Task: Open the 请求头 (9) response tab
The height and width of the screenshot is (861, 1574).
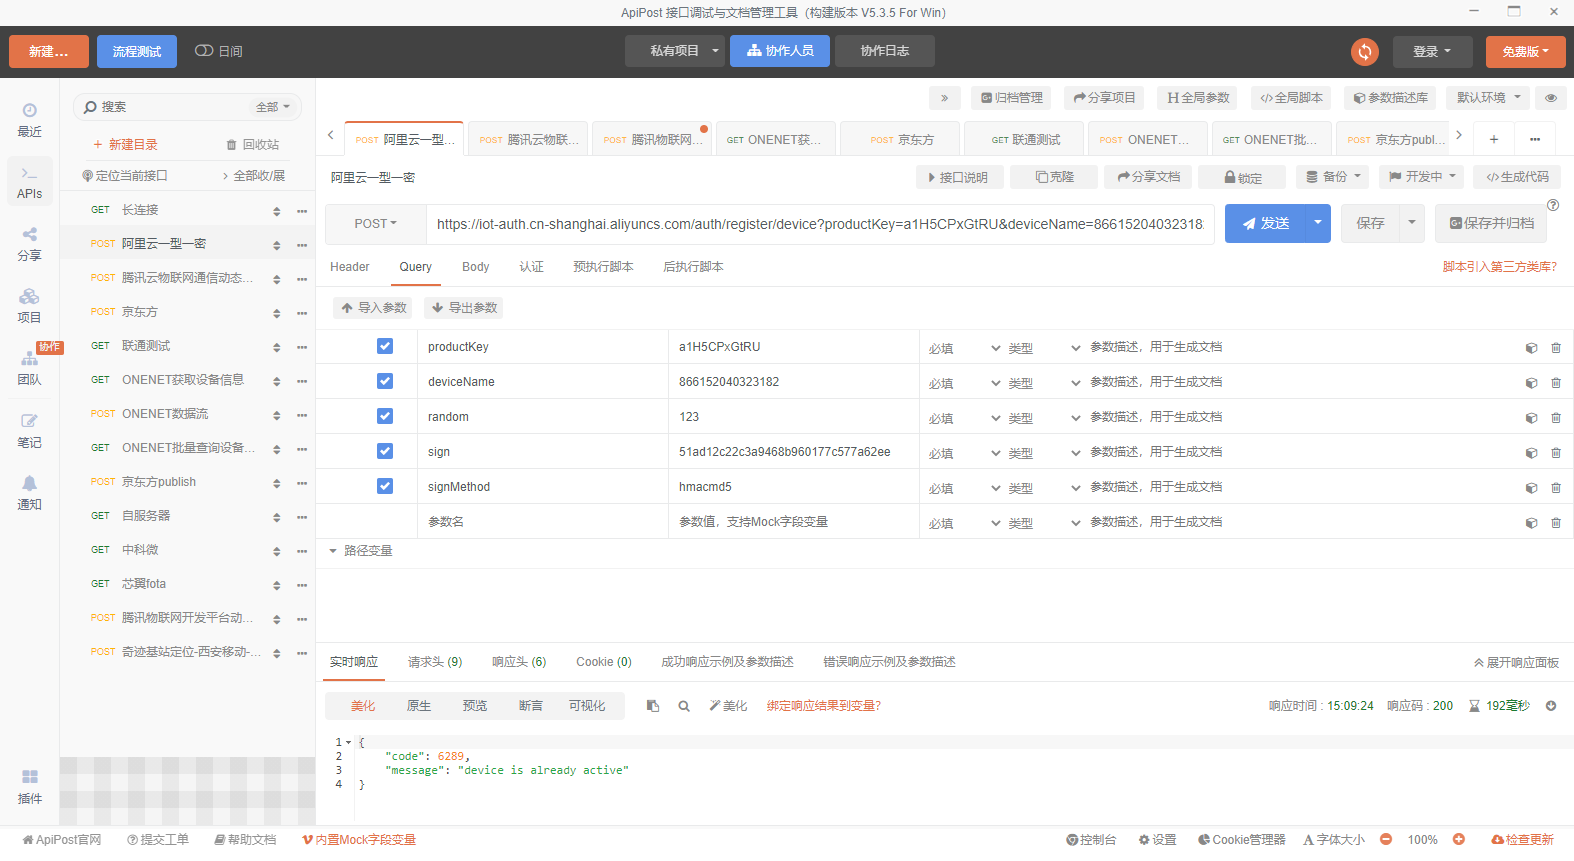Action: [x=435, y=662]
